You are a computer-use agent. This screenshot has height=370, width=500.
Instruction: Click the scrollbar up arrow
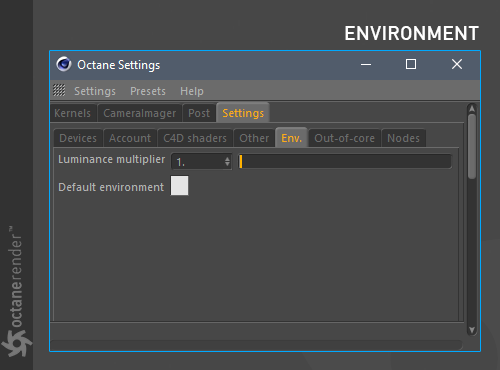[472, 109]
